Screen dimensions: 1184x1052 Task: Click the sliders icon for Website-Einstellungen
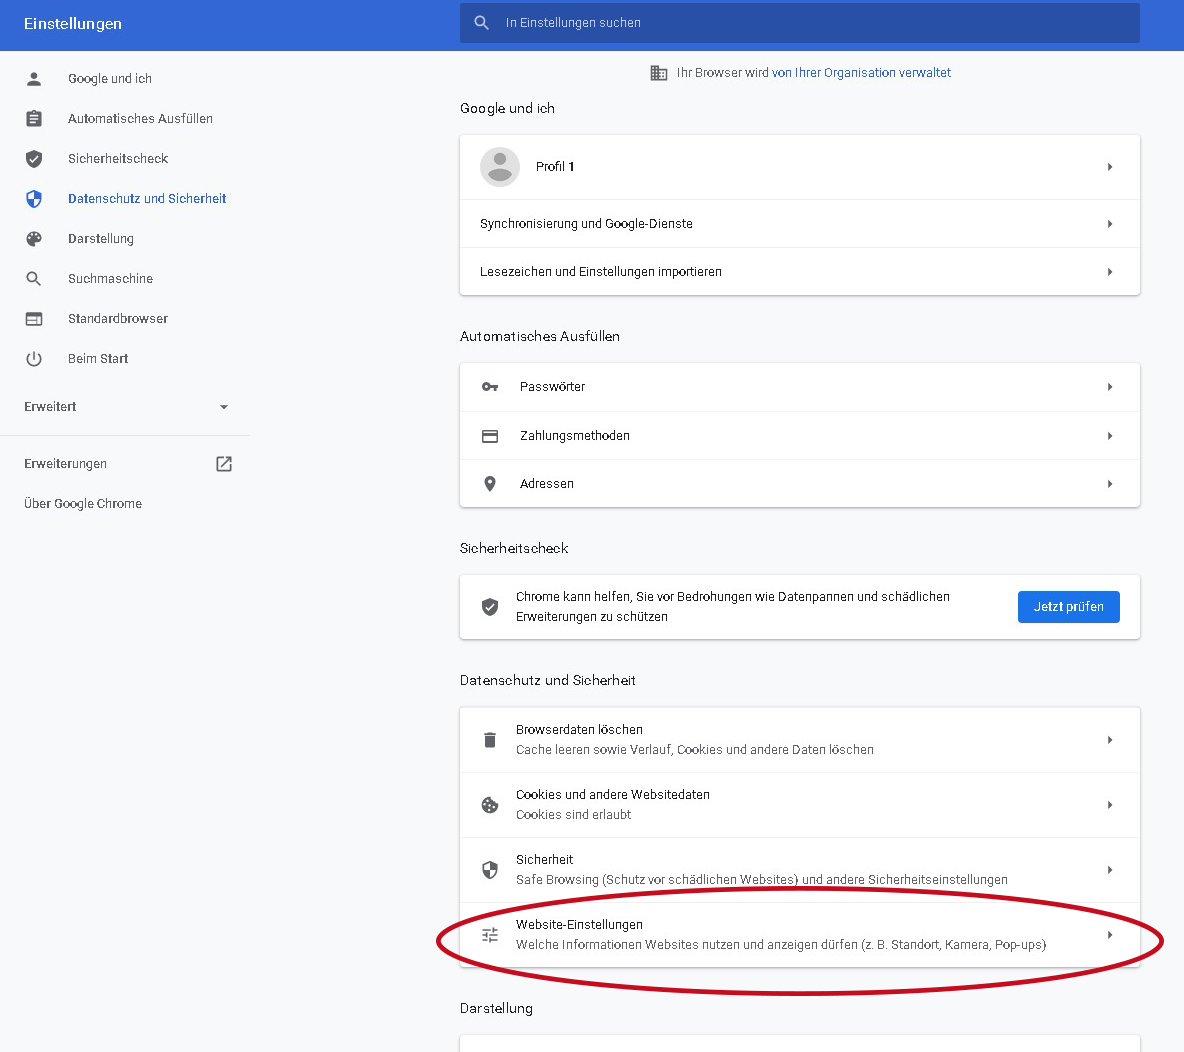tap(490, 935)
